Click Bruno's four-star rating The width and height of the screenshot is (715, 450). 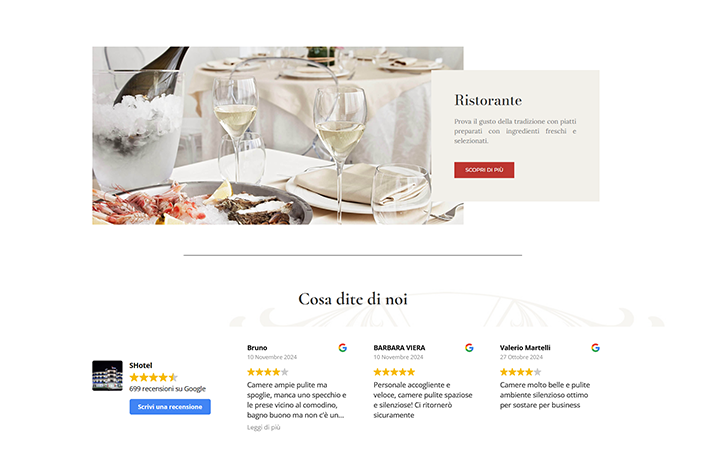tap(268, 372)
